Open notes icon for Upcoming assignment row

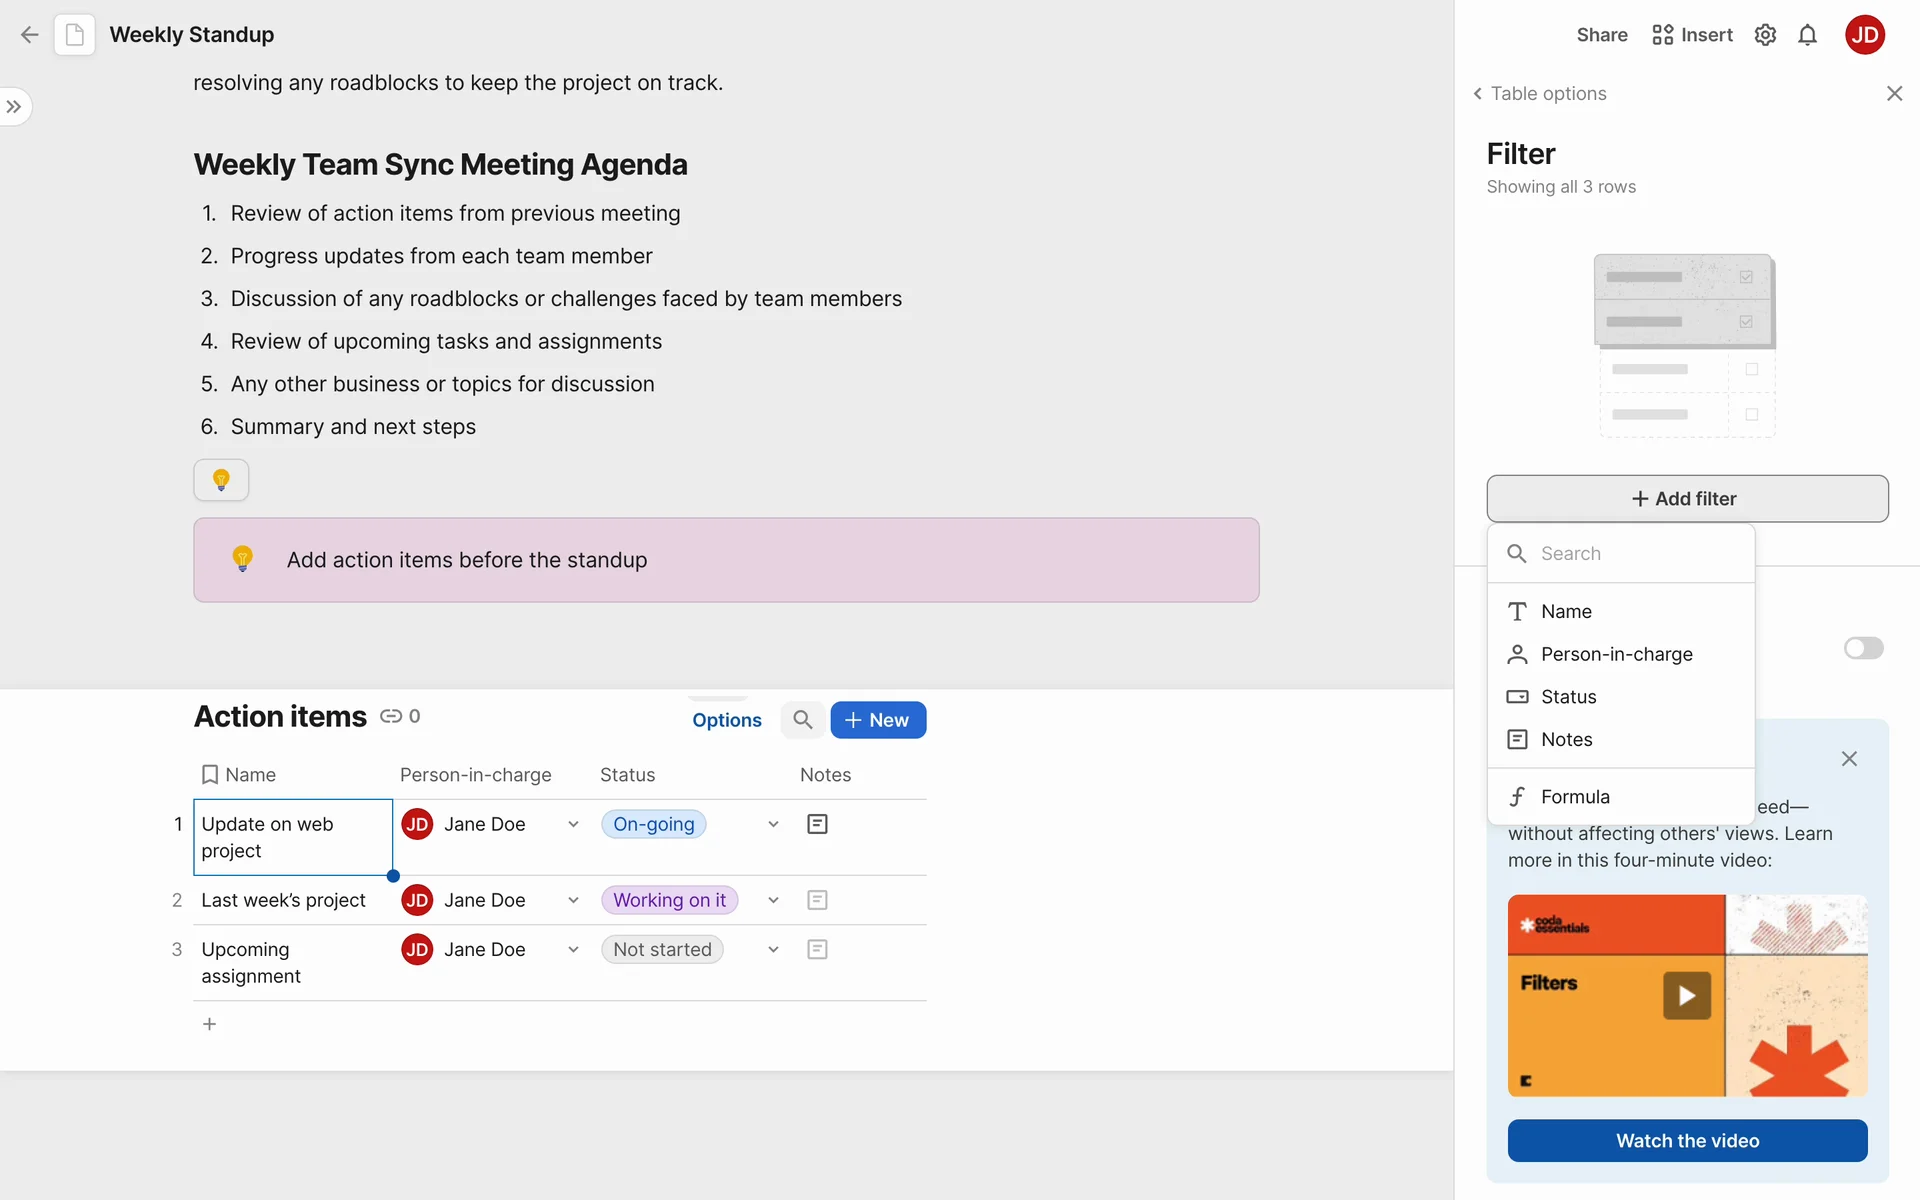(x=817, y=949)
